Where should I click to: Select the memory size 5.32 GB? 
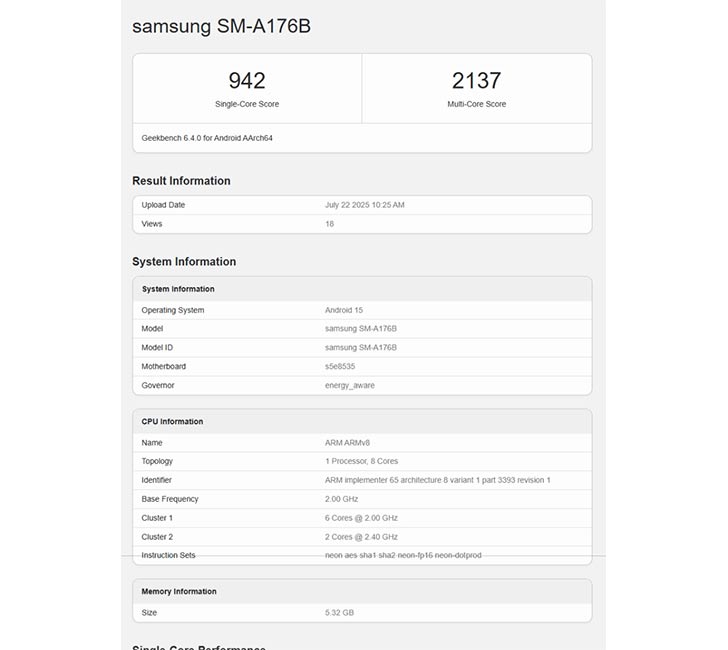(339, 613)
